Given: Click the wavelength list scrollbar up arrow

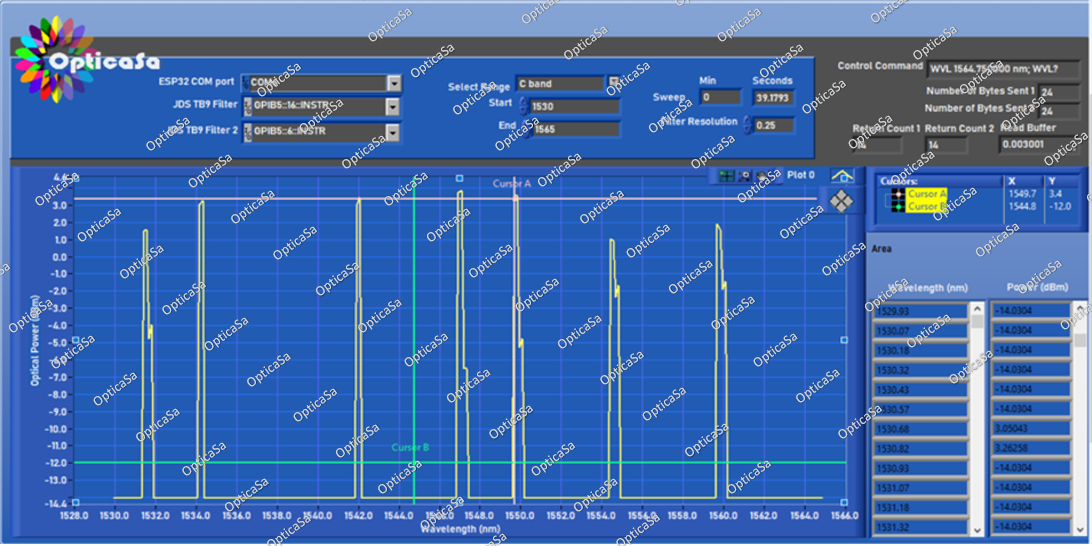Looking at the screenshot, I should [977, 309].
